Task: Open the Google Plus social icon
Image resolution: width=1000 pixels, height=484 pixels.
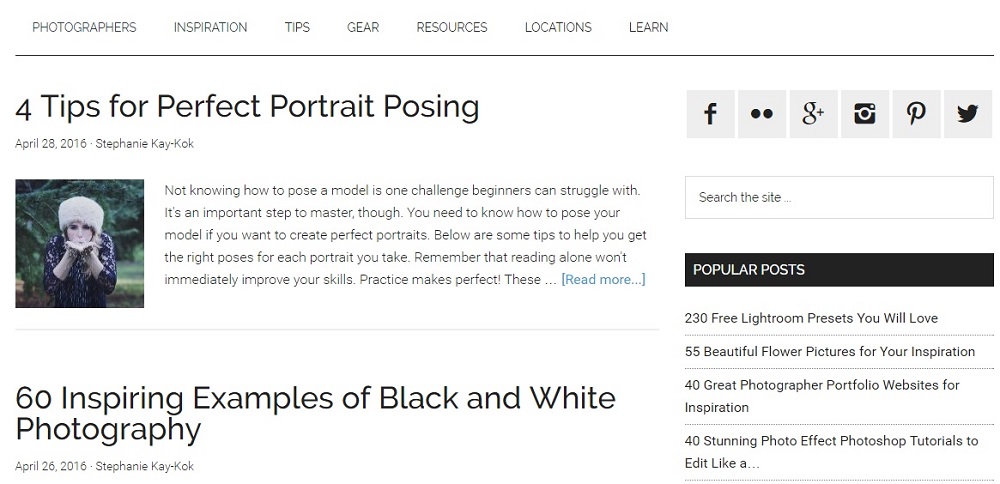Action: click(813, 114)
